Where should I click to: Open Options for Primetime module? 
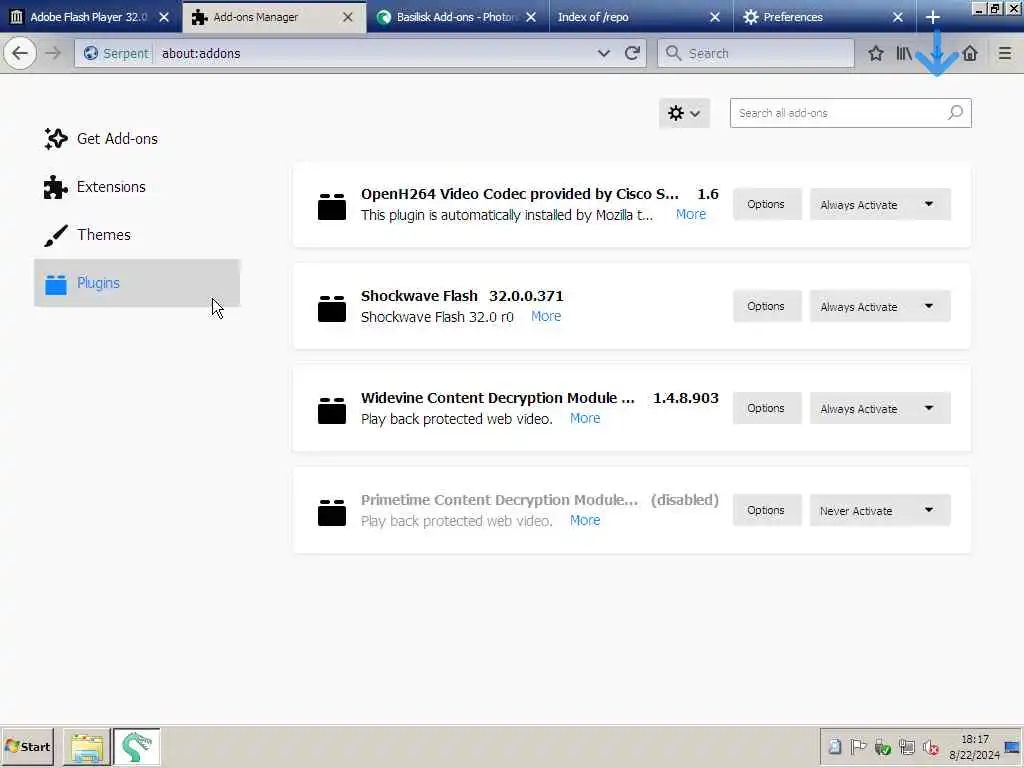[766, 510]
